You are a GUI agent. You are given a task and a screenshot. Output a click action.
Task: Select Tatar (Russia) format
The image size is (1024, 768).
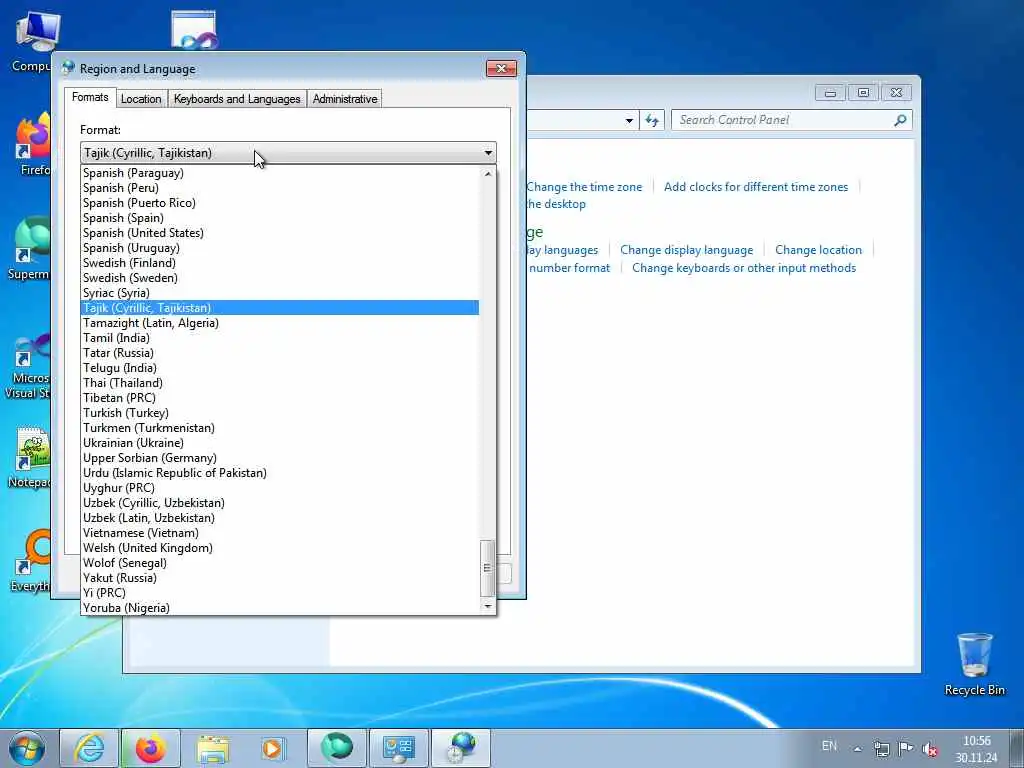pyautogui.click(x=280, y=353)
